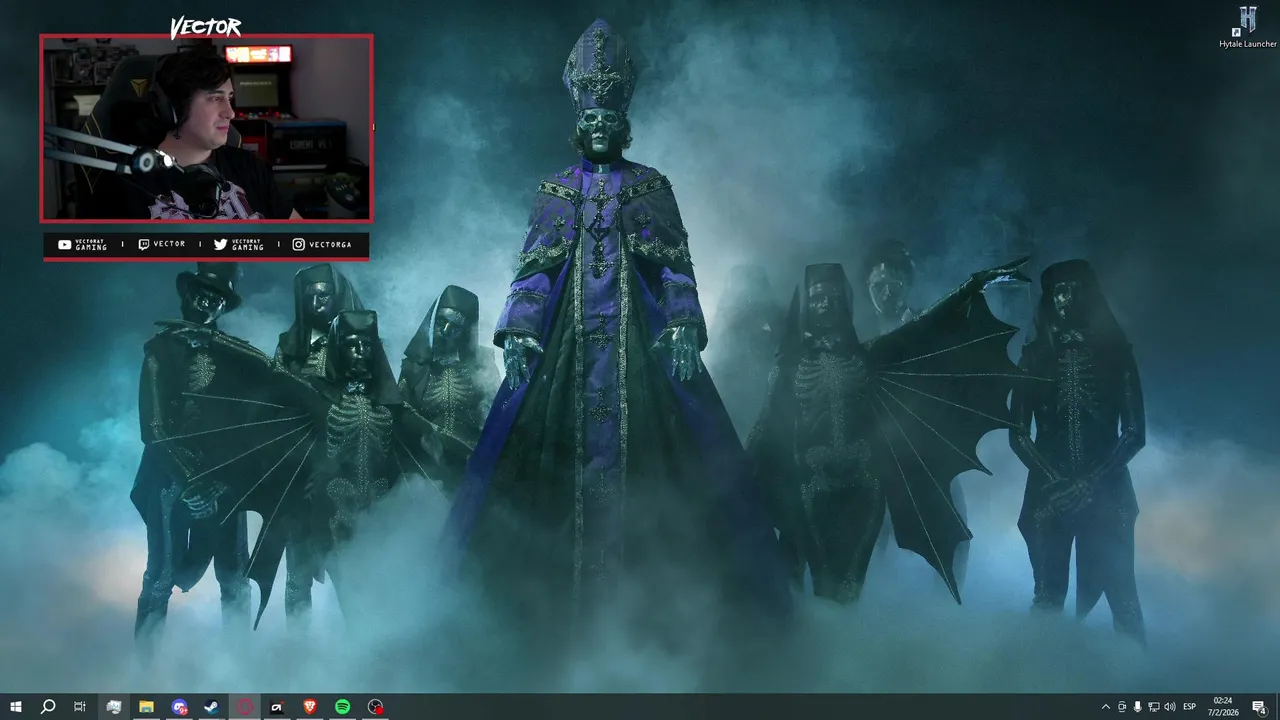Image resolution: width=1280 pixels, height=720 pixels.
Task: Open the Brave browser taskbar icon
Action: 310,707
